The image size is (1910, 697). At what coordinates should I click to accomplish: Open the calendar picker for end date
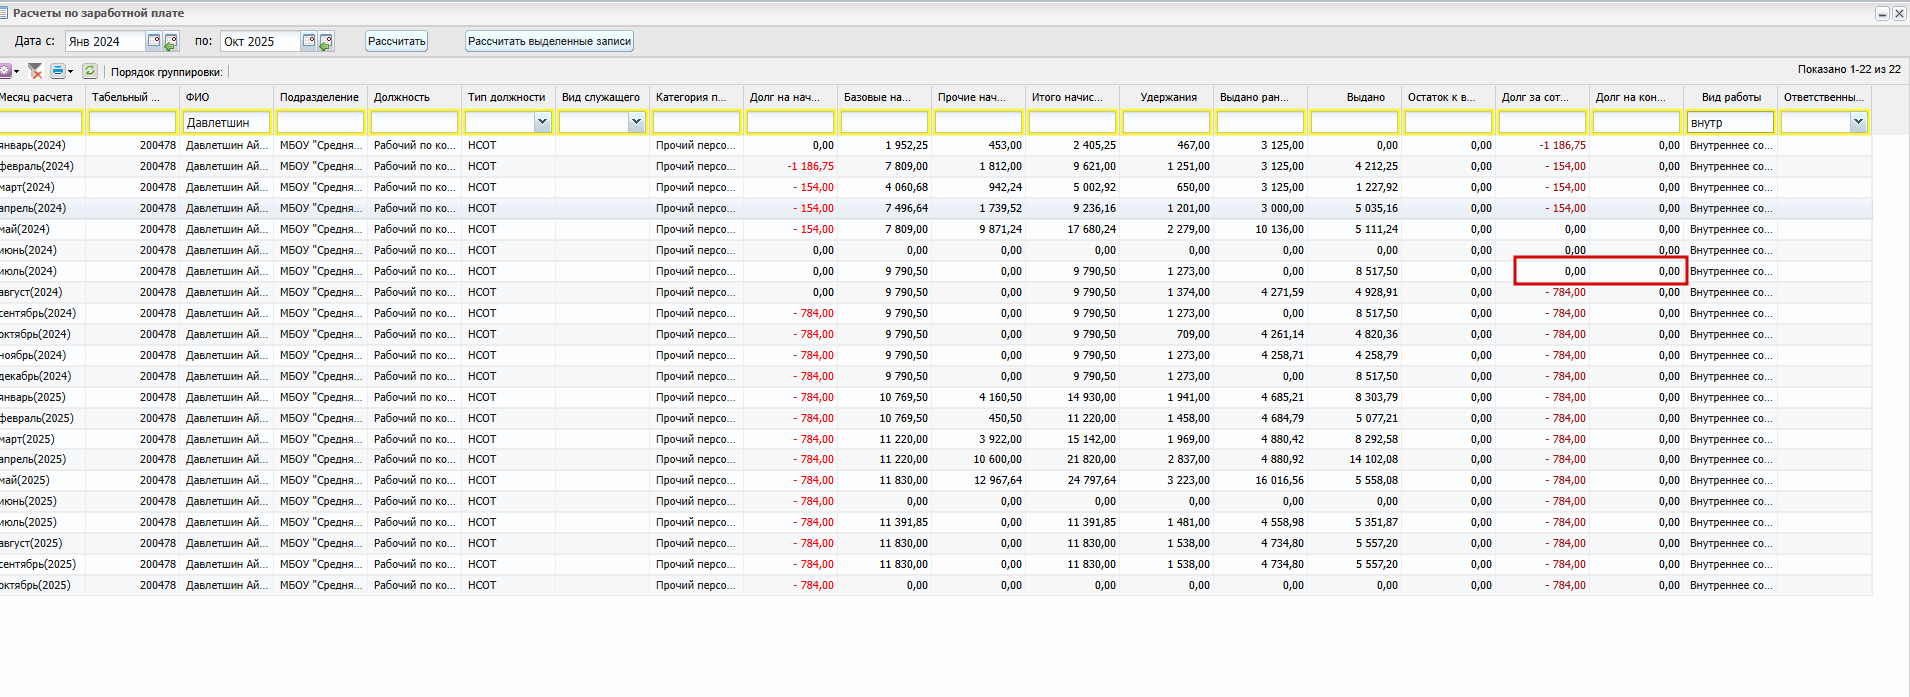[x=309, y=41]
